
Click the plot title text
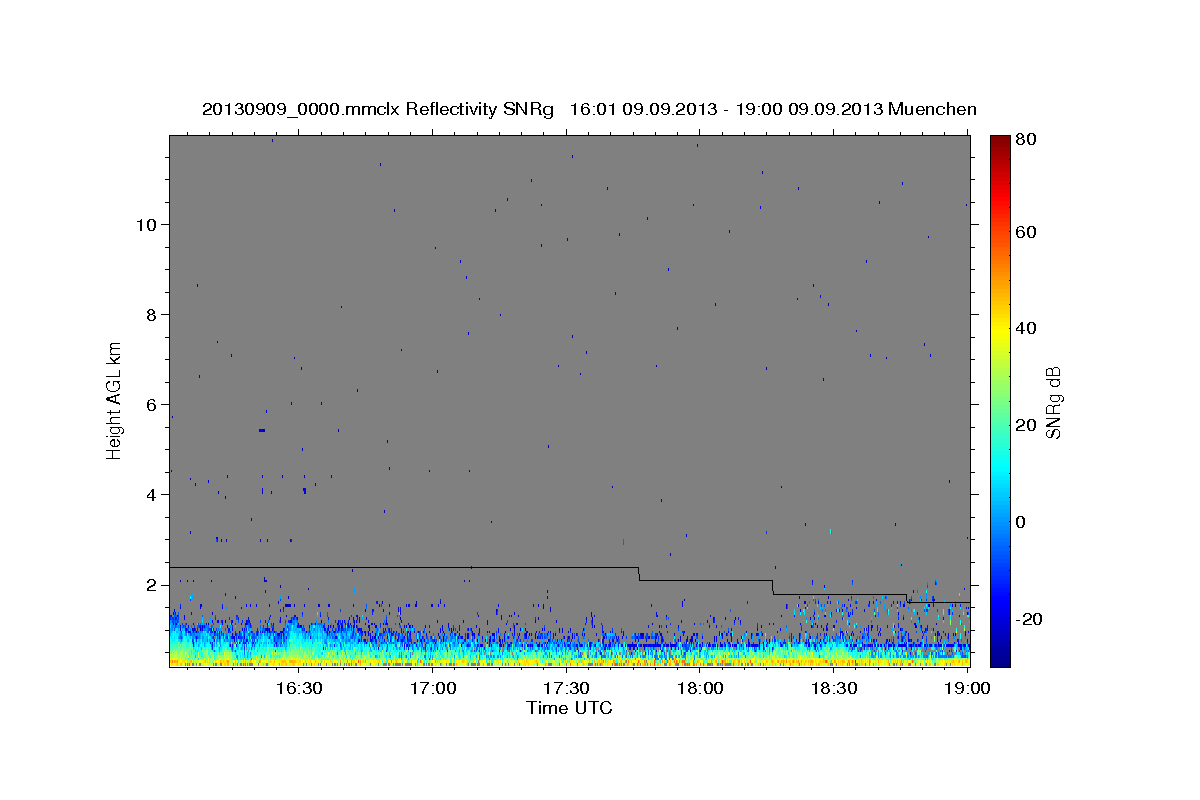click(589, 109)
